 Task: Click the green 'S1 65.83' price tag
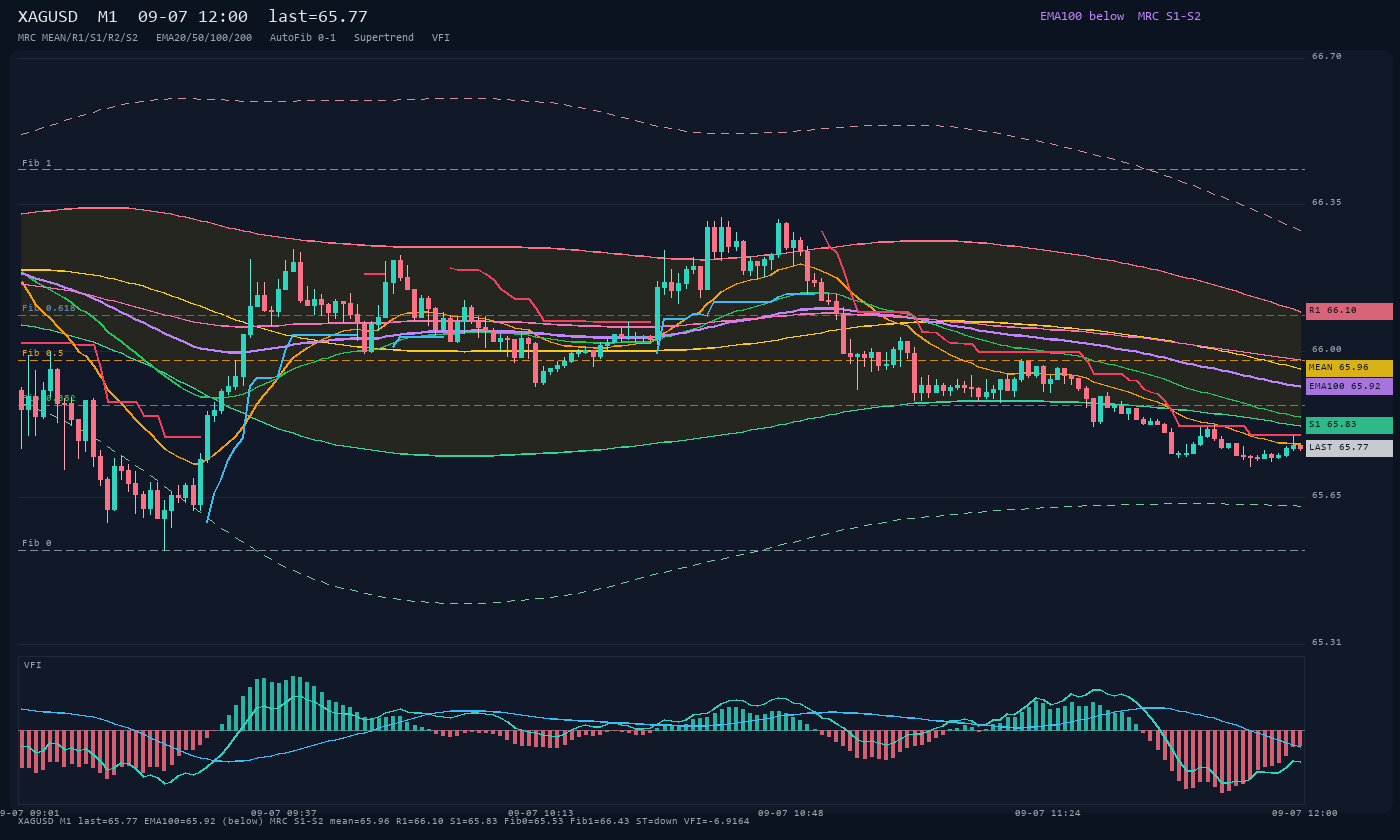tap(1349, 425)
